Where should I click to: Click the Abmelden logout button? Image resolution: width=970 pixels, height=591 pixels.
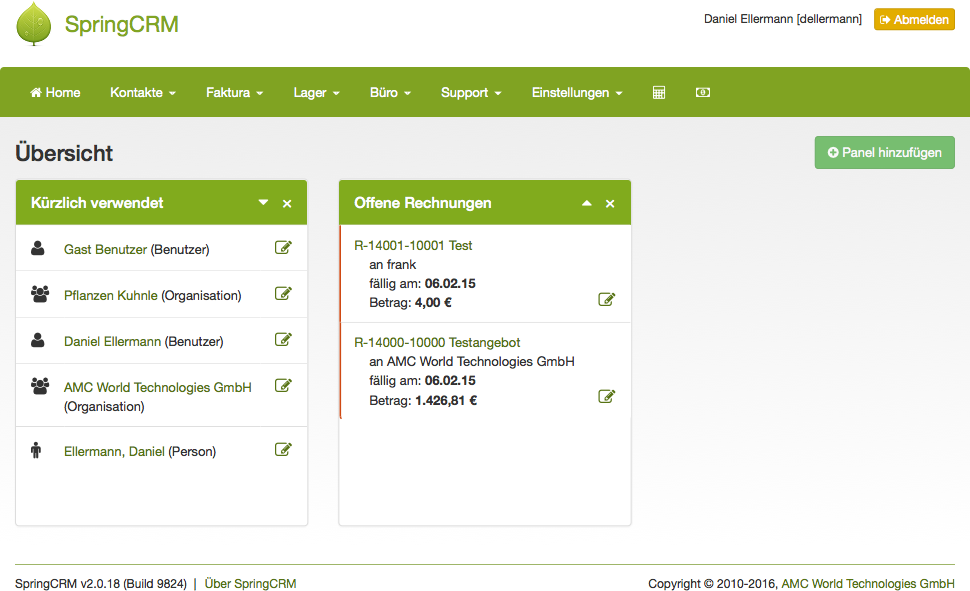(914, 19)
